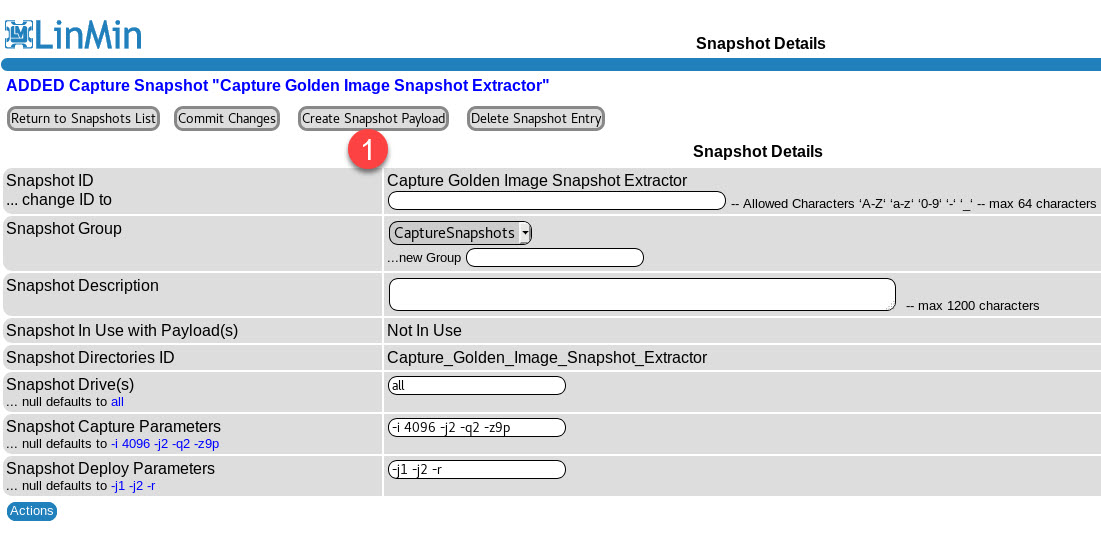Click the Snapshot Deploy Parameters field
The width and height of the screenshot is (1101, 535).
pyautogui.click(x=476, y=470)
